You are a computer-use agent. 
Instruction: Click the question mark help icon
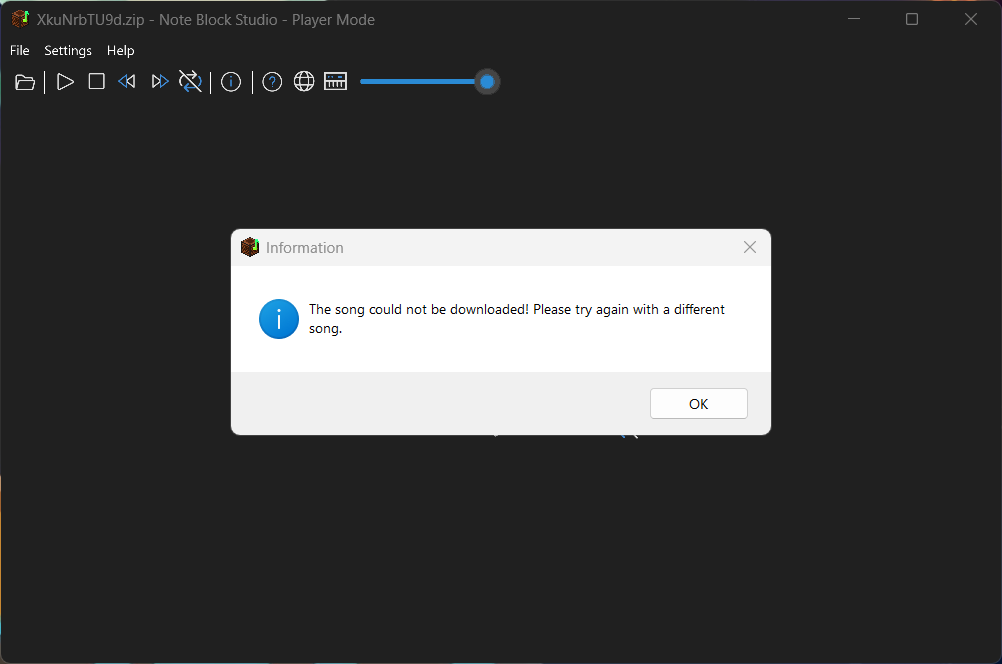coord(272,82)
